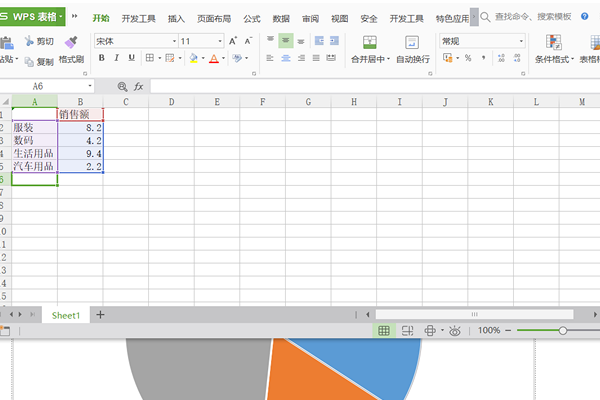Image resolution: width=600 pixels, height=400 pixels.
Task: Click the clear formatting eraser icon
Action: [x=237, y=58]
